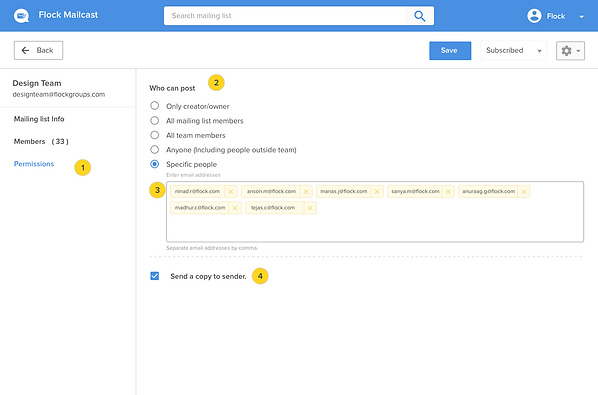Select All mailing list members option
Viewport: 598px width, 395px height.
point(154,120)
